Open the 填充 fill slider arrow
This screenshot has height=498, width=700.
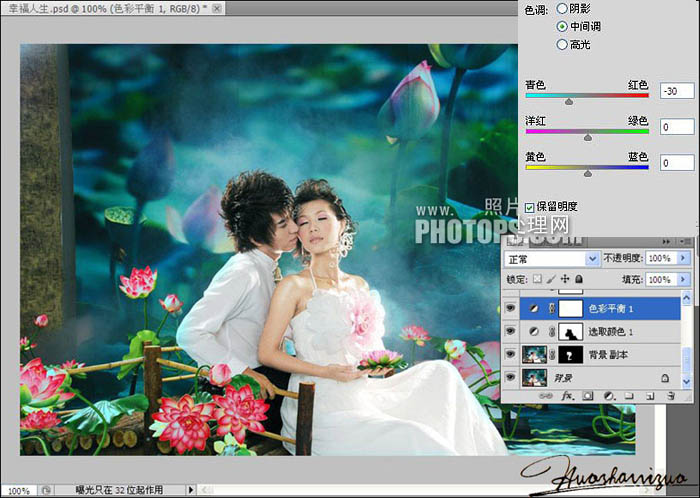point(684,278)
